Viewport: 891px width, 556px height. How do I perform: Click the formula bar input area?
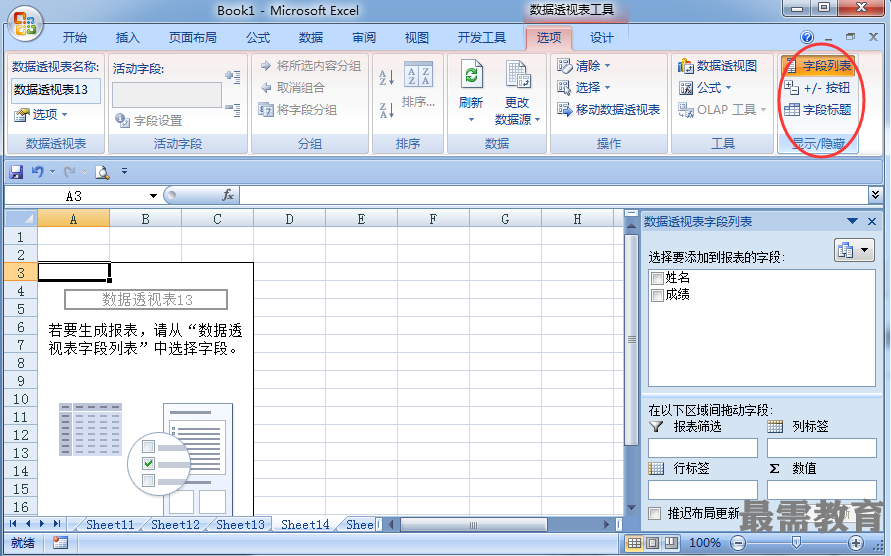554,196
